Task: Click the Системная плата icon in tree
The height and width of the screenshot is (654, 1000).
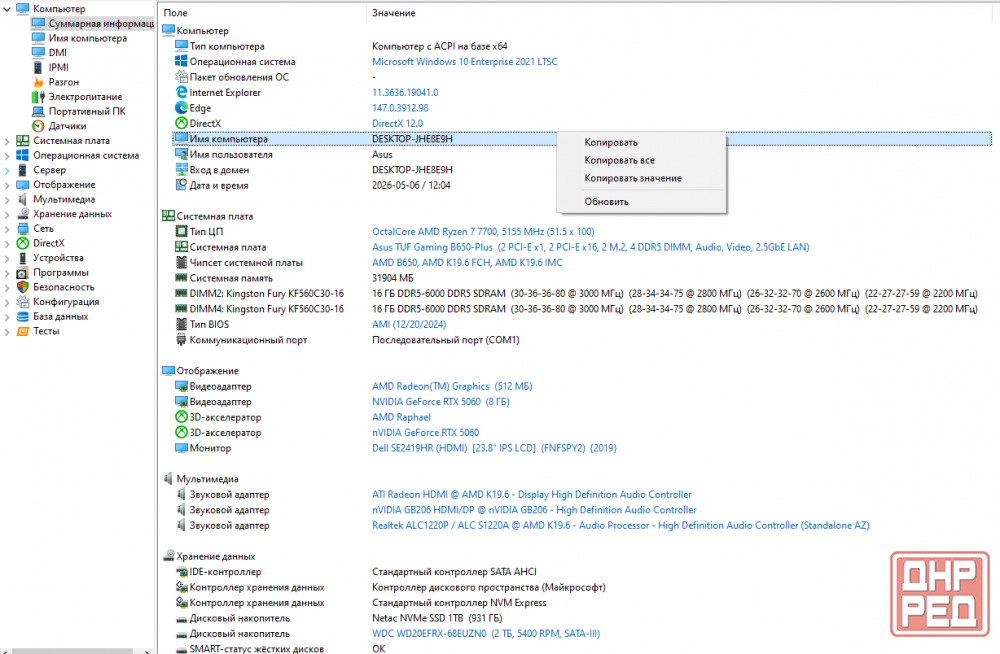Action: click(x=23, y=140)
